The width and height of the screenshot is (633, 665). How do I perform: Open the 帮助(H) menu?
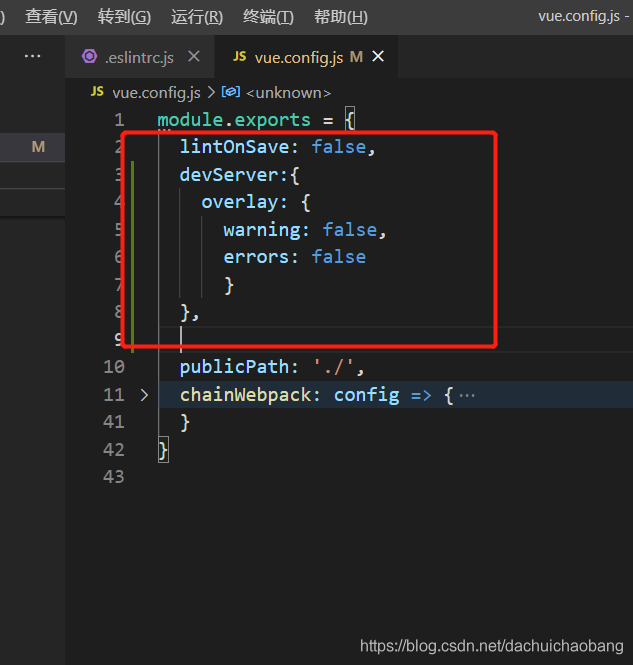point(340,17)
